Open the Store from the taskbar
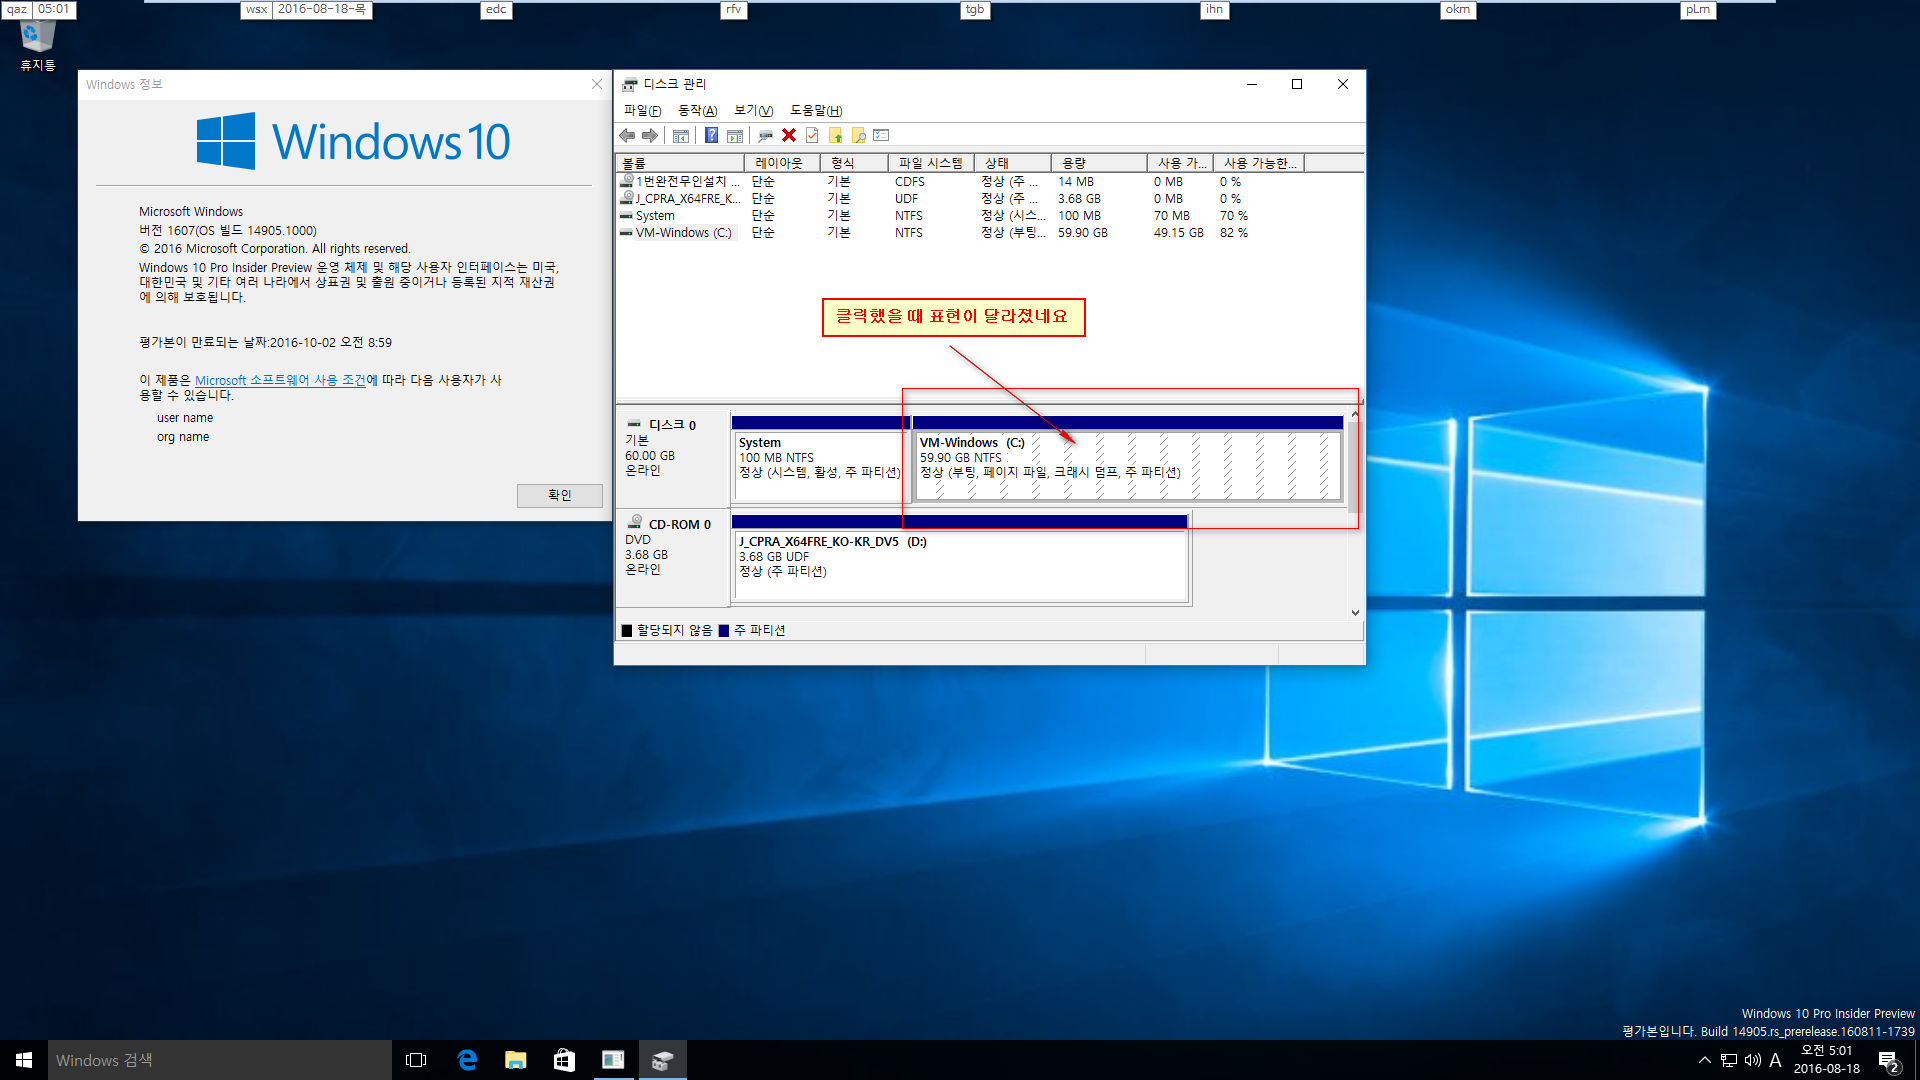 [x=564, y=1060]
